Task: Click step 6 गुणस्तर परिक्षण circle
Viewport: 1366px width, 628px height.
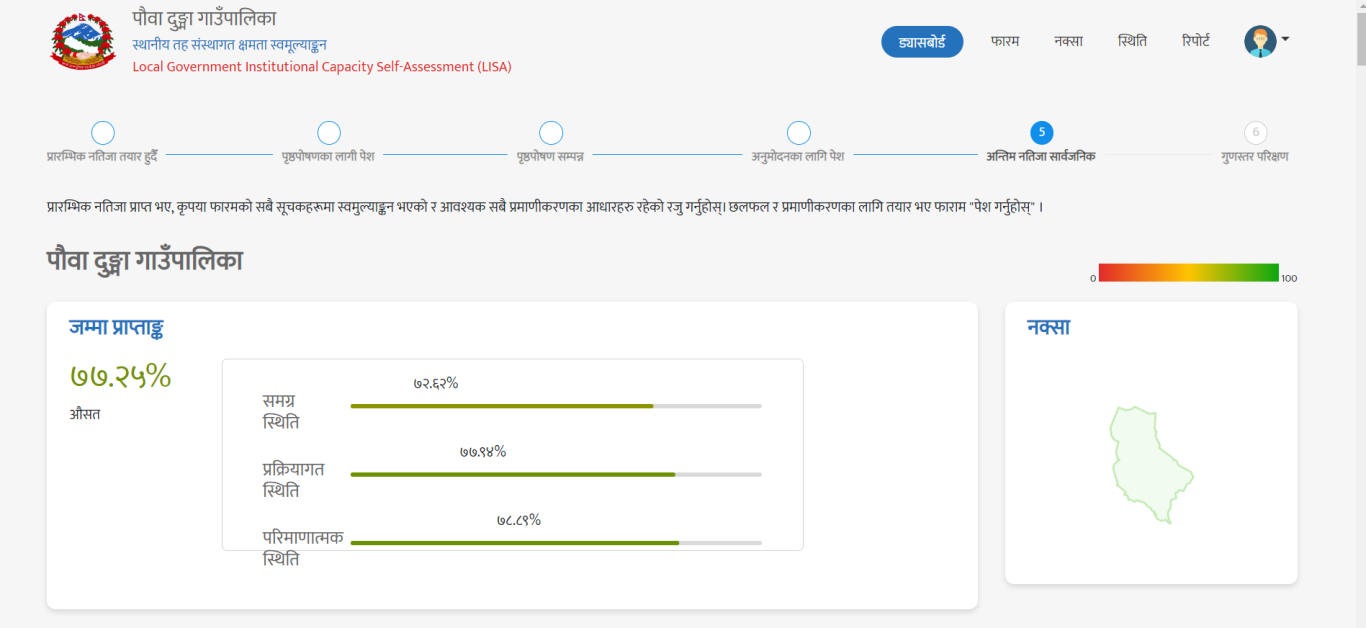Action: click(1255, 133)
